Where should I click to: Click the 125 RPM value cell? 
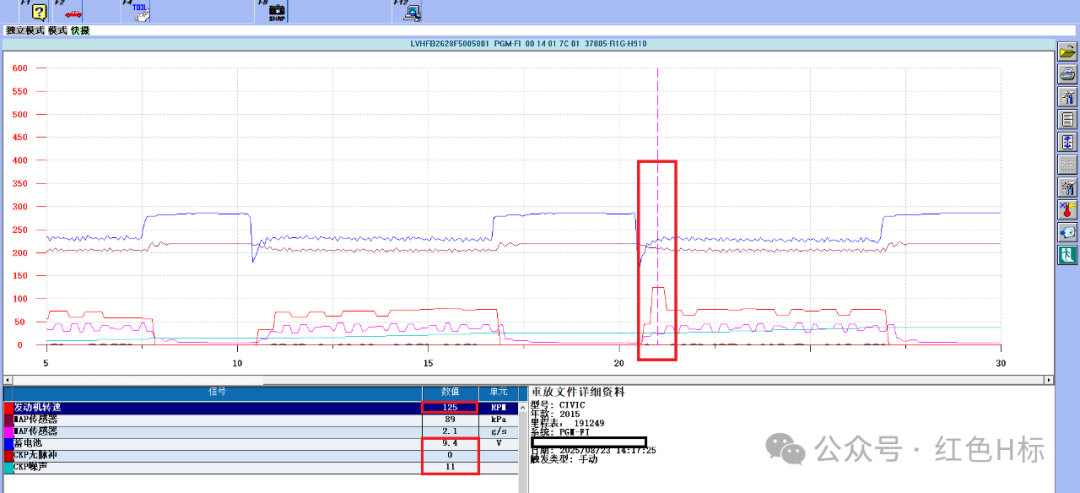[x=450, y=408]
